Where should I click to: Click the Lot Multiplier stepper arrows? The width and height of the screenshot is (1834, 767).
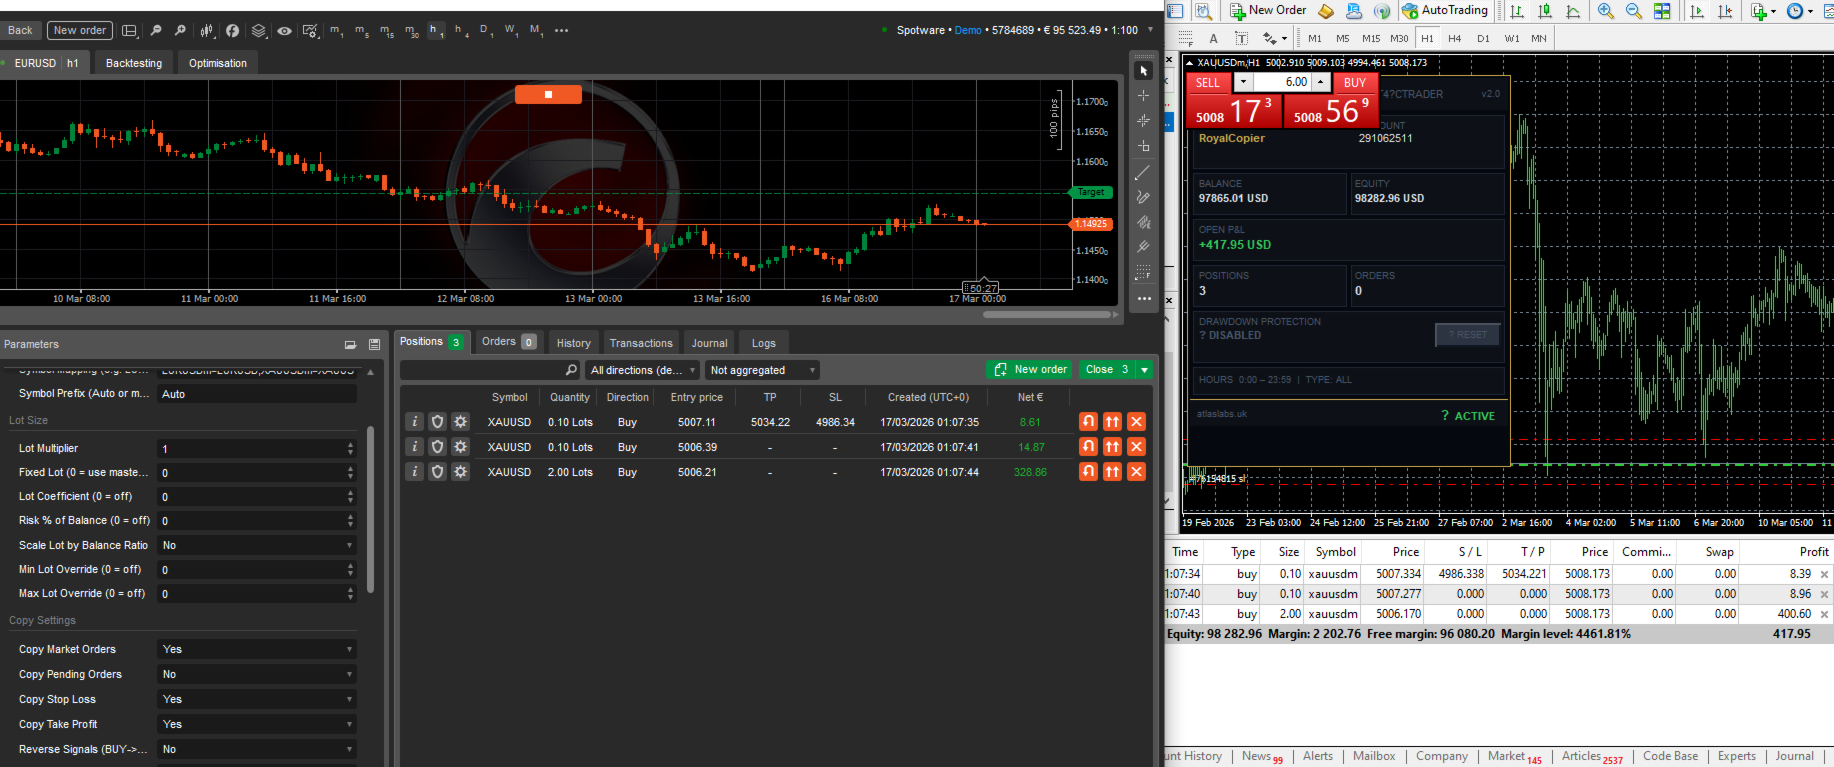tap(350, 449)
